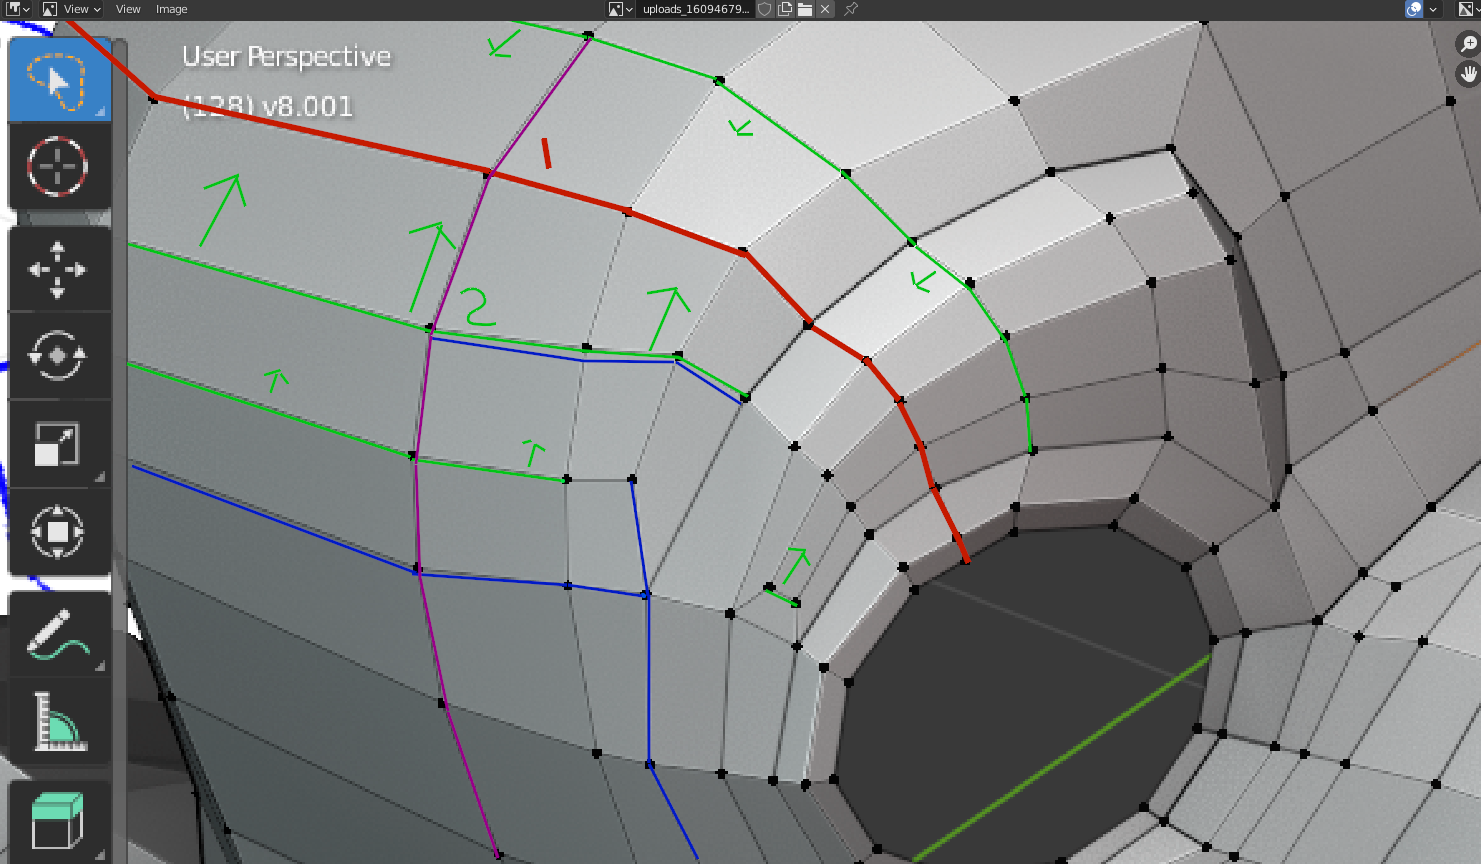Toggle the pin image icon
The image size is (1481, 864).
[x=851, y=9]
